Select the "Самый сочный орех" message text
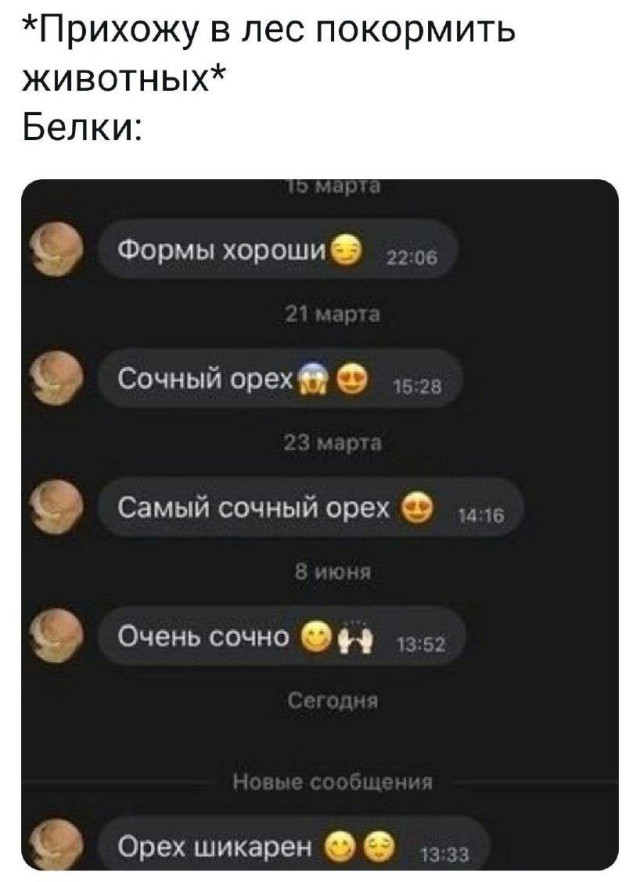 (253, 508)
